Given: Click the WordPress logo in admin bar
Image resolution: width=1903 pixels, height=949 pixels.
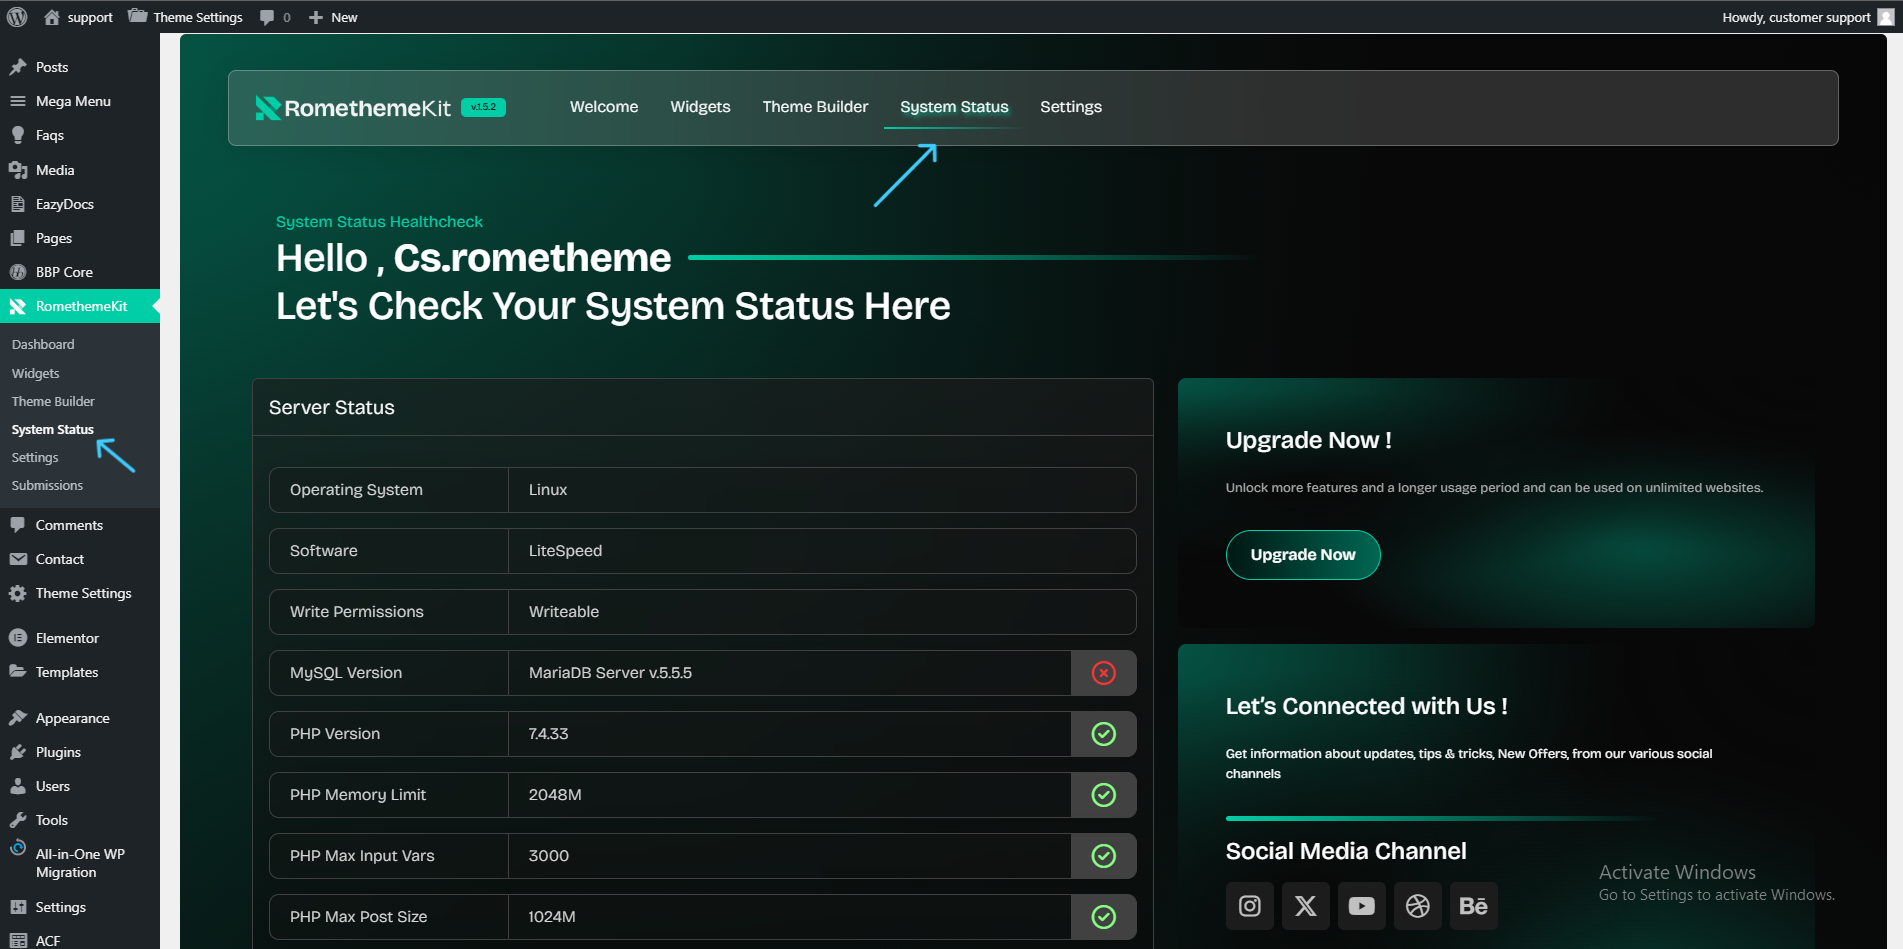Looking at the screenshot, I should point(17,17).
